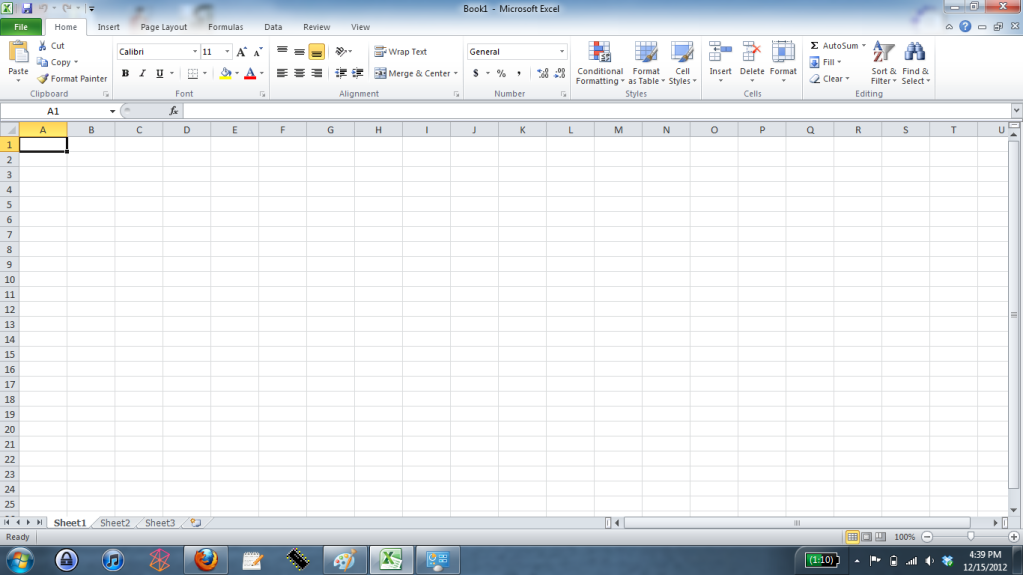The width and height of the screenshot is (1023, 575).
Task: Open Conditional Formatting icon
Action: point(600,52)
